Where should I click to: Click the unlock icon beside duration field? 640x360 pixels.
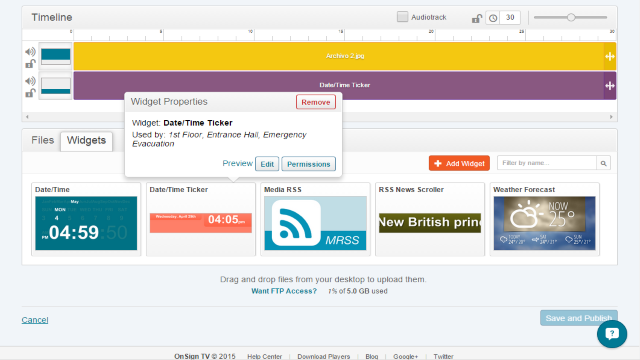pos(477,18)
